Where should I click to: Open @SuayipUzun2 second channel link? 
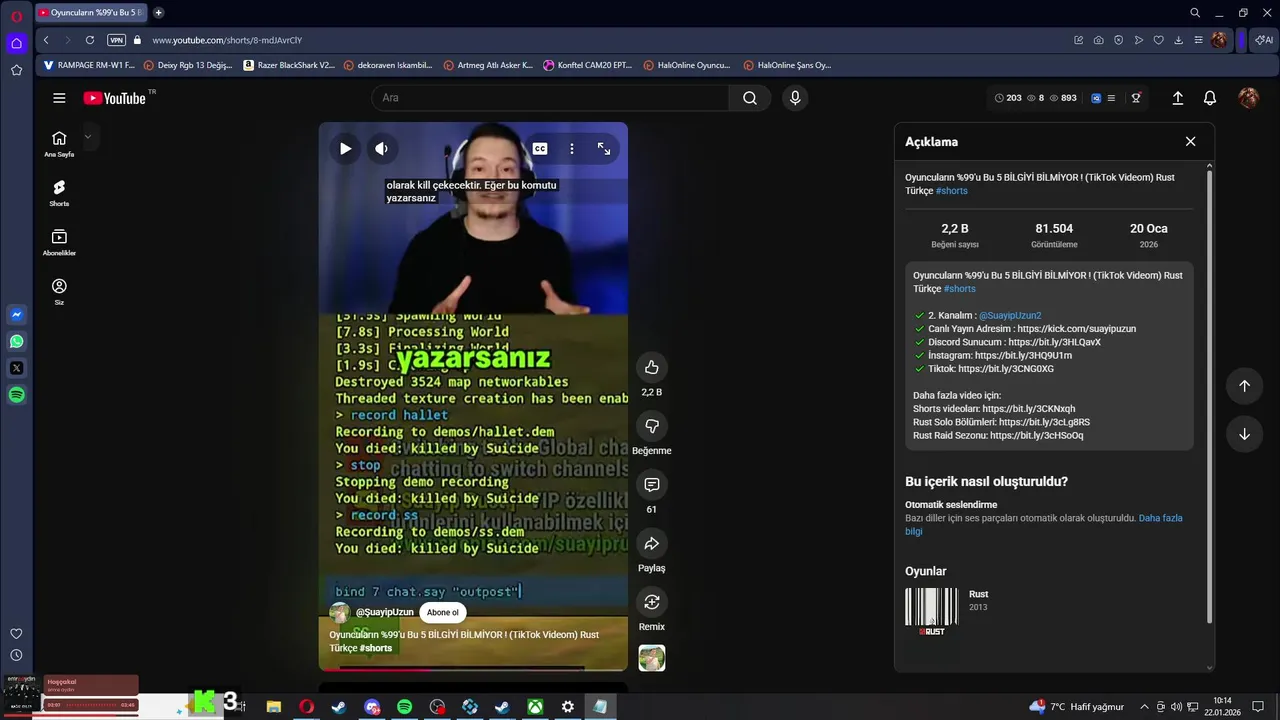pyautogui.click(x=1010, y=316)
